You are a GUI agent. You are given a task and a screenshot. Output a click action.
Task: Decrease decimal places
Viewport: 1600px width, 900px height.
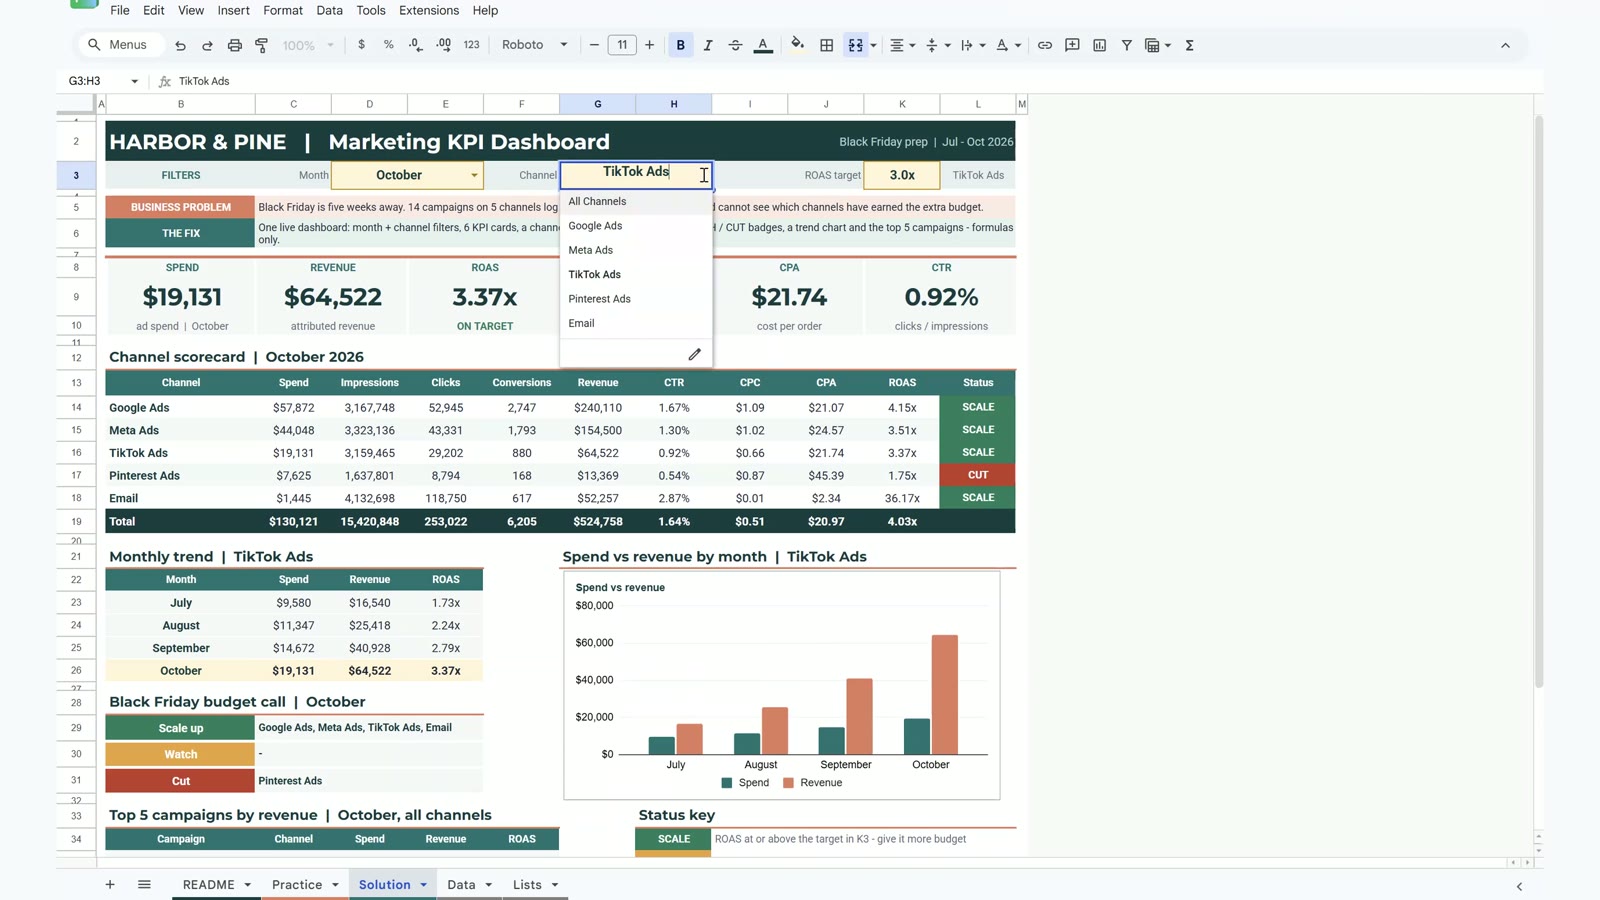click(416, 45)
